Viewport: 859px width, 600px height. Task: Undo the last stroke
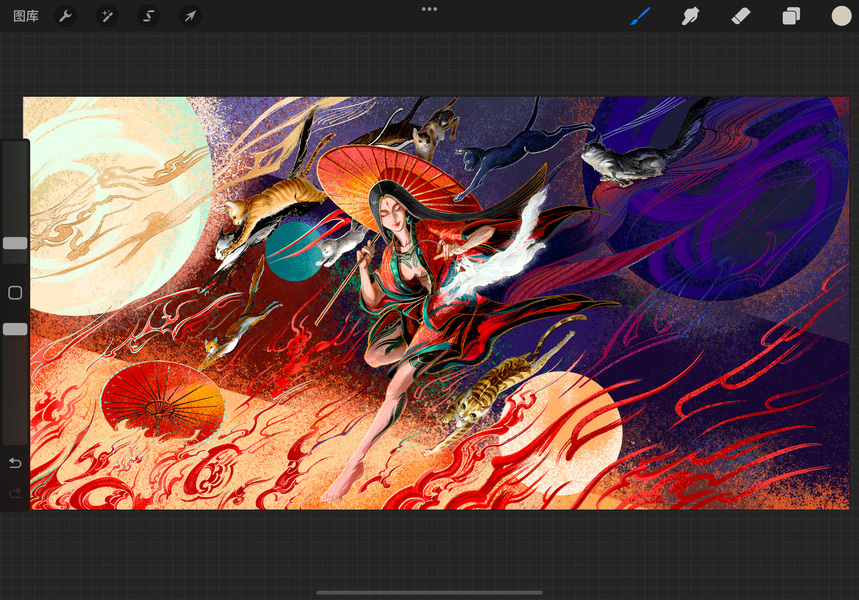point(15,464)
